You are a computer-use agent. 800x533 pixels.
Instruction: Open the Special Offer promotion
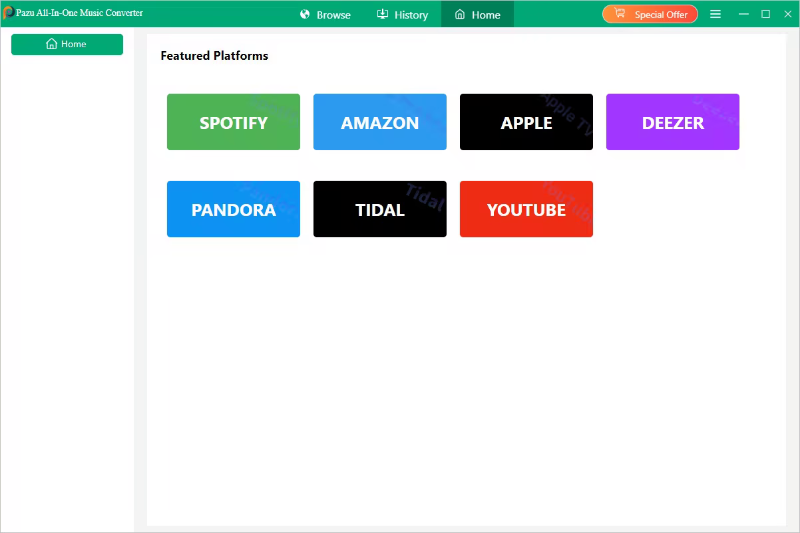click(x=650, y=14)
